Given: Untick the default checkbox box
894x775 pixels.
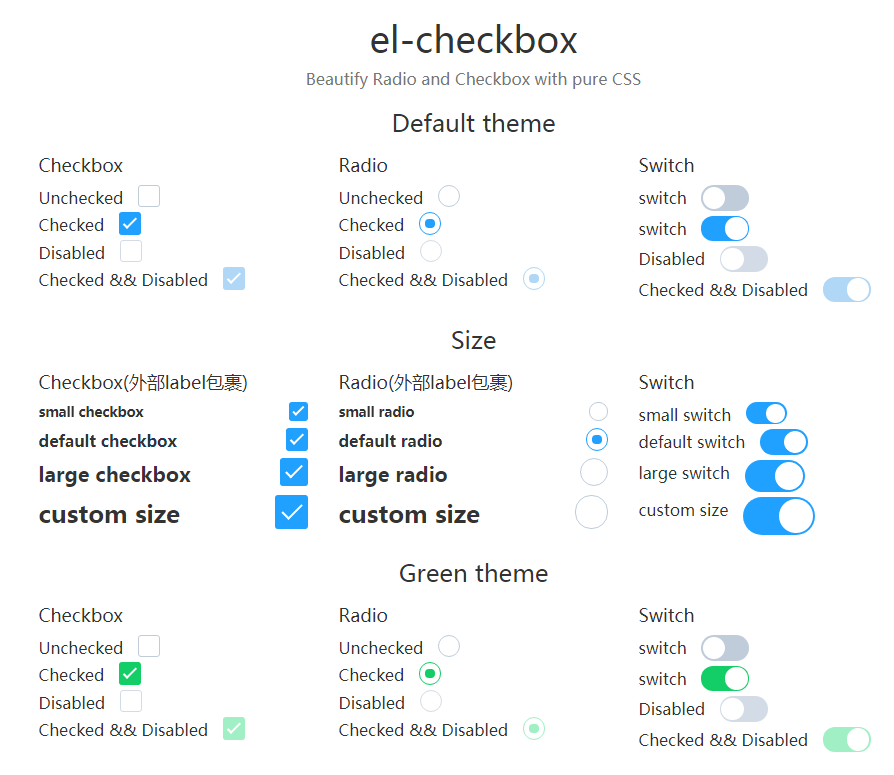Looking at the screenshot, I should coord(297,440).
